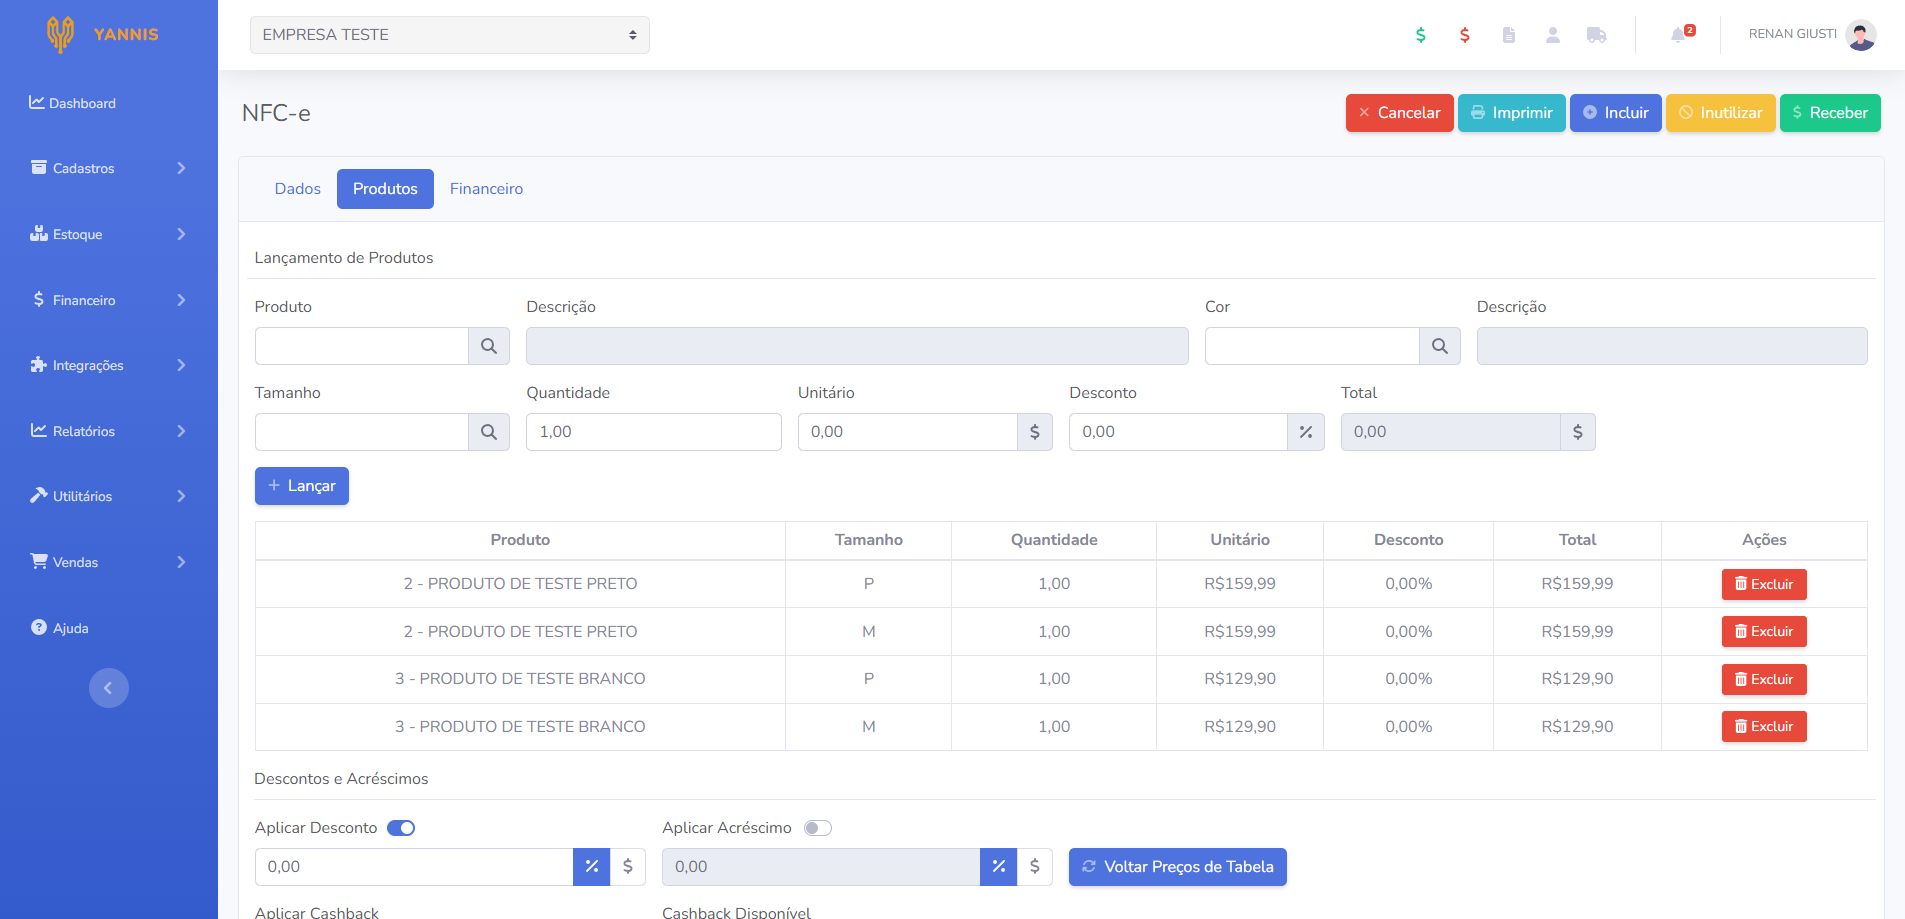
Task: Open the EMPRESA TESTE company dropdown
Action: pos(449,35)
